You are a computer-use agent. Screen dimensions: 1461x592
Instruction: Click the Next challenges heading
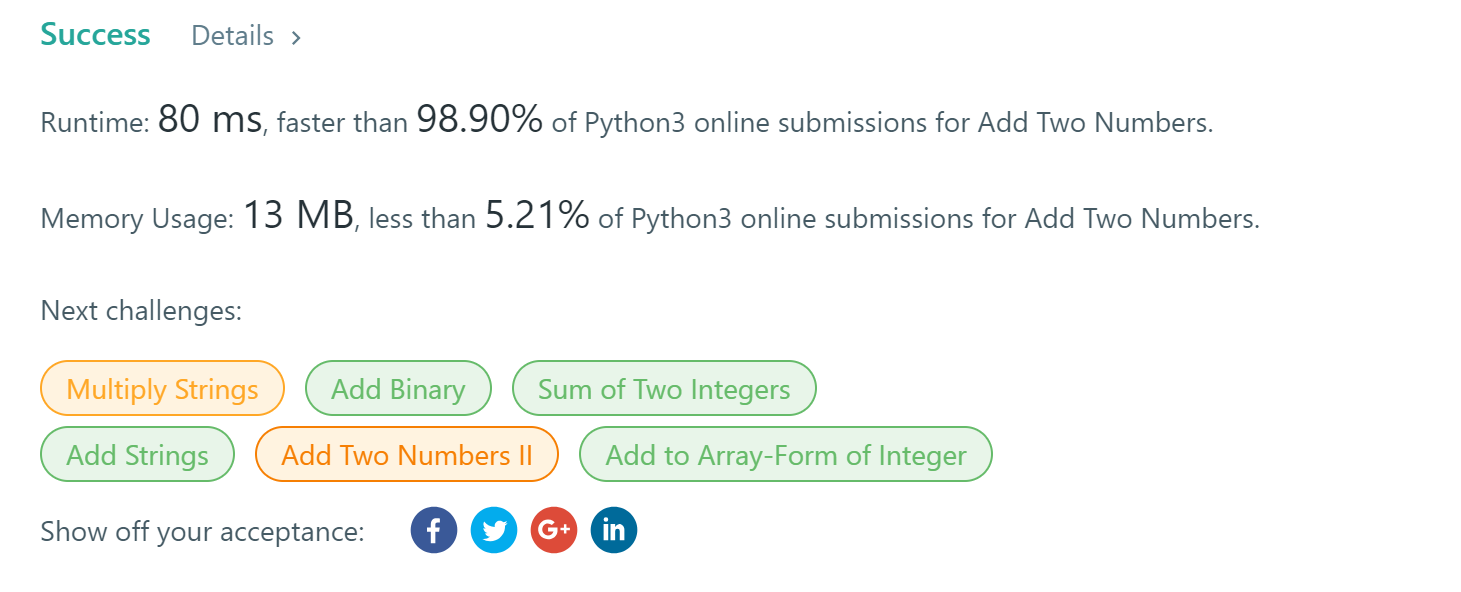pos(141,310)
